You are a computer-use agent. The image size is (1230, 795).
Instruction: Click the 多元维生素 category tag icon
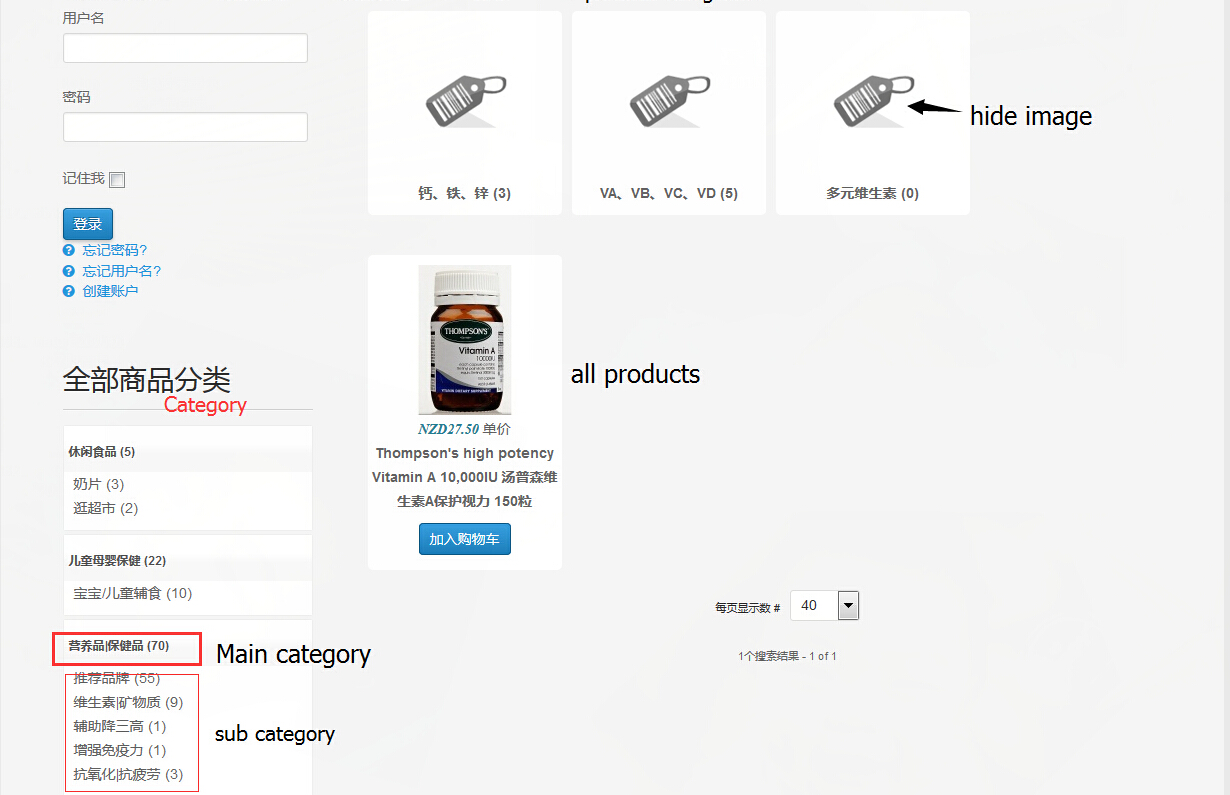click(873, 100)
